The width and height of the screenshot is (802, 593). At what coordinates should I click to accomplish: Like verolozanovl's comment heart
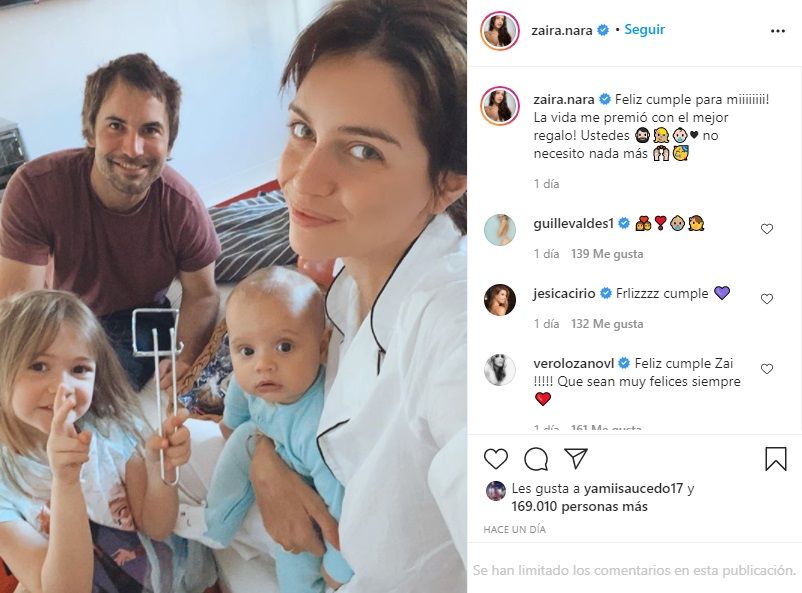tap(767, 368)
